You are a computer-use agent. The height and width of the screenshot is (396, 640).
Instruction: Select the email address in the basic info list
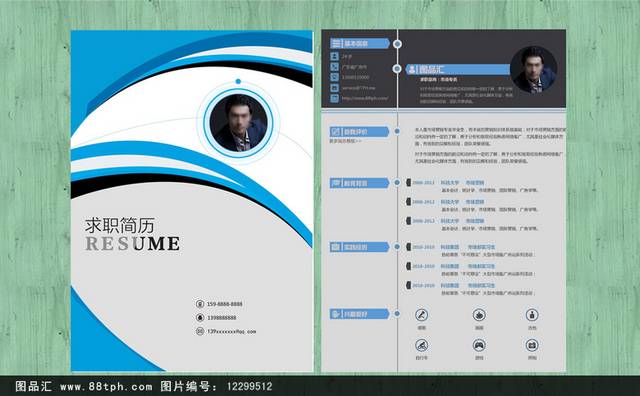coord(358,88)
